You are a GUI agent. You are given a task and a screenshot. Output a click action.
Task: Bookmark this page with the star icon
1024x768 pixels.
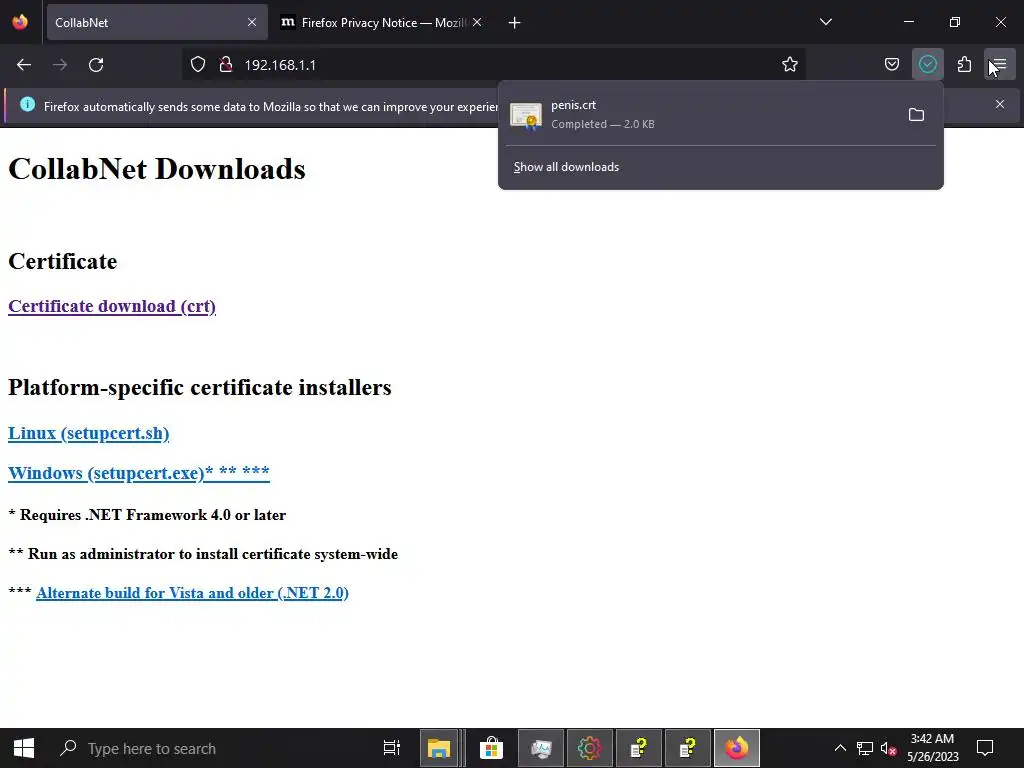790,64
